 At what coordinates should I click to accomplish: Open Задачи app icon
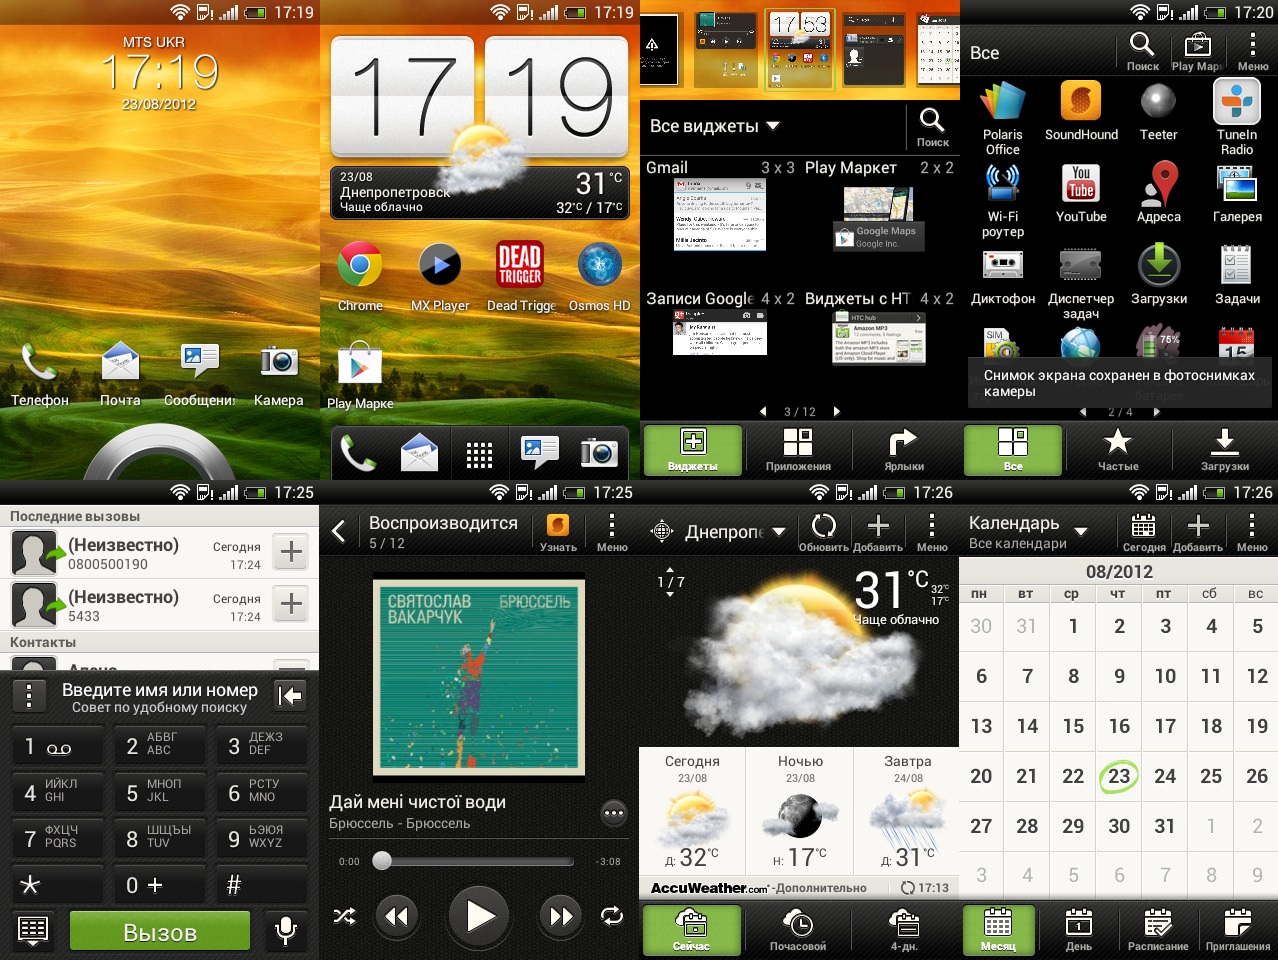point(1237,266)
